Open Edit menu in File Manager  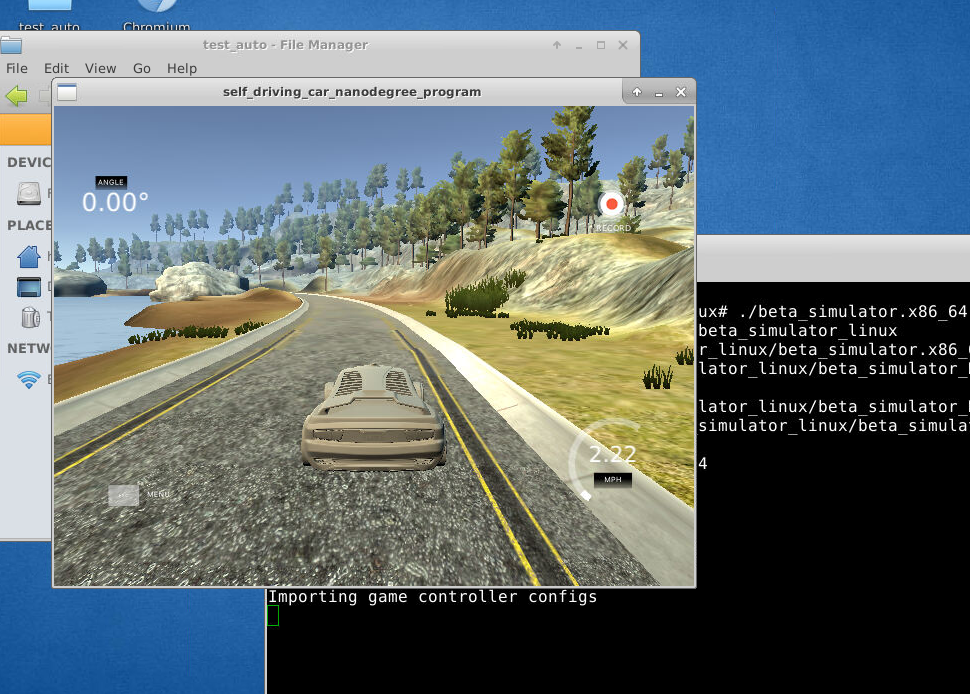tap(56, 68)
